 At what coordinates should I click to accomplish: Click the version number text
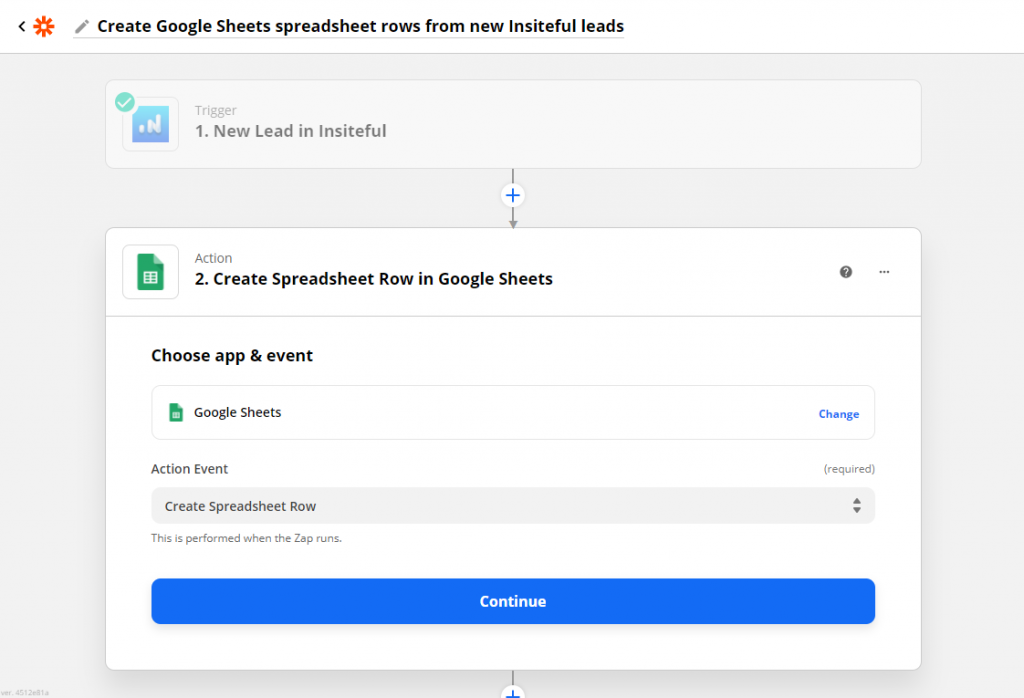[x=25, y=693]
